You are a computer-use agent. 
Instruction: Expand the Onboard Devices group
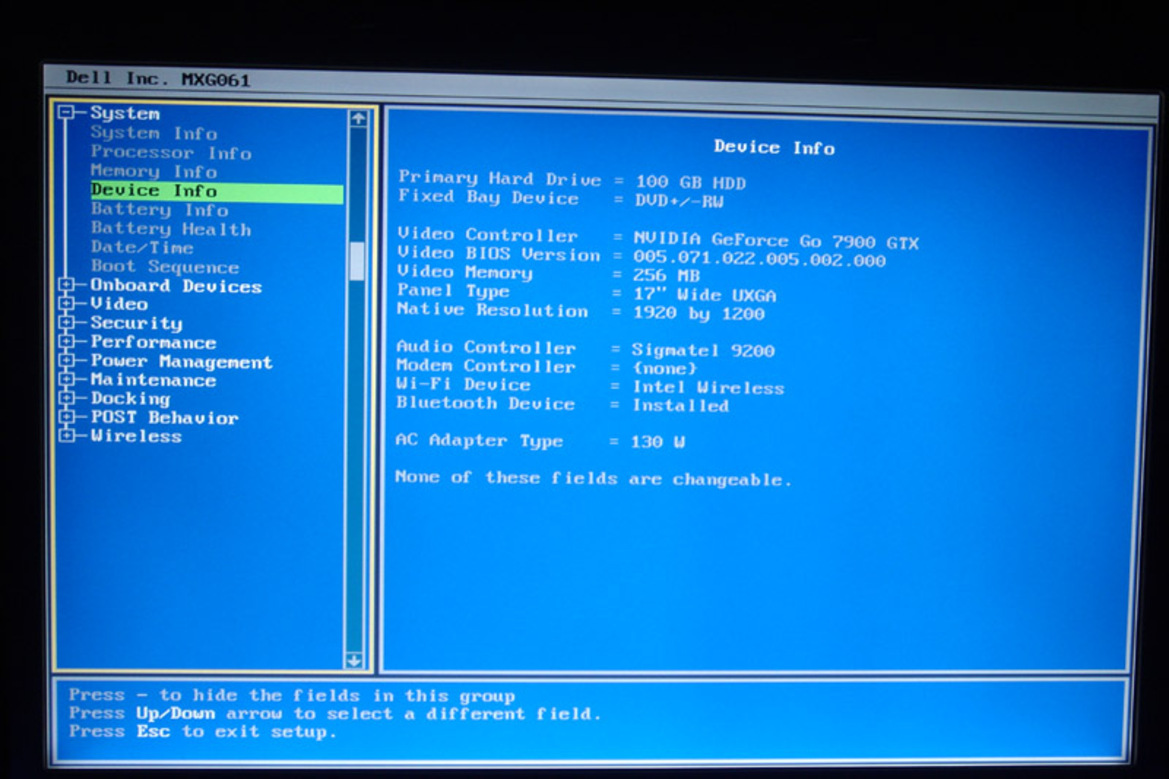(x=67, y=285)
